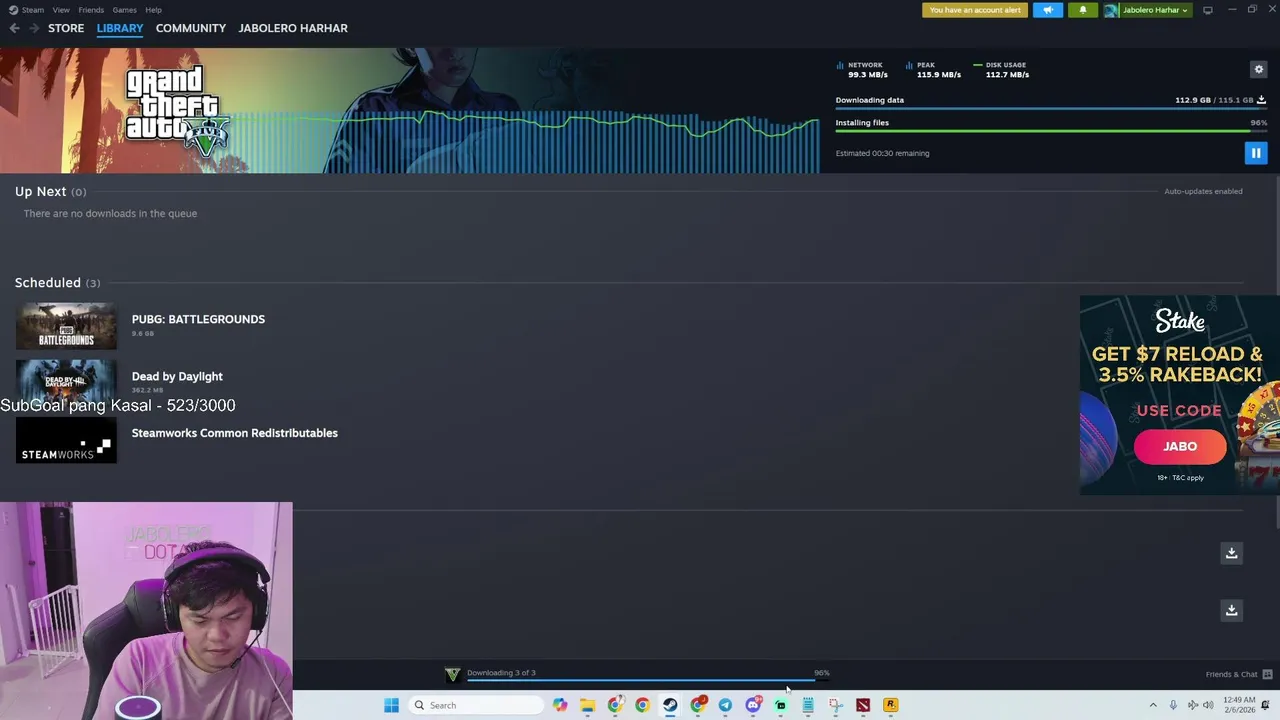Click the microphone tray icon
Image resolution: width=1280 pixels, height=720 pixels.
pos(1173,705)
